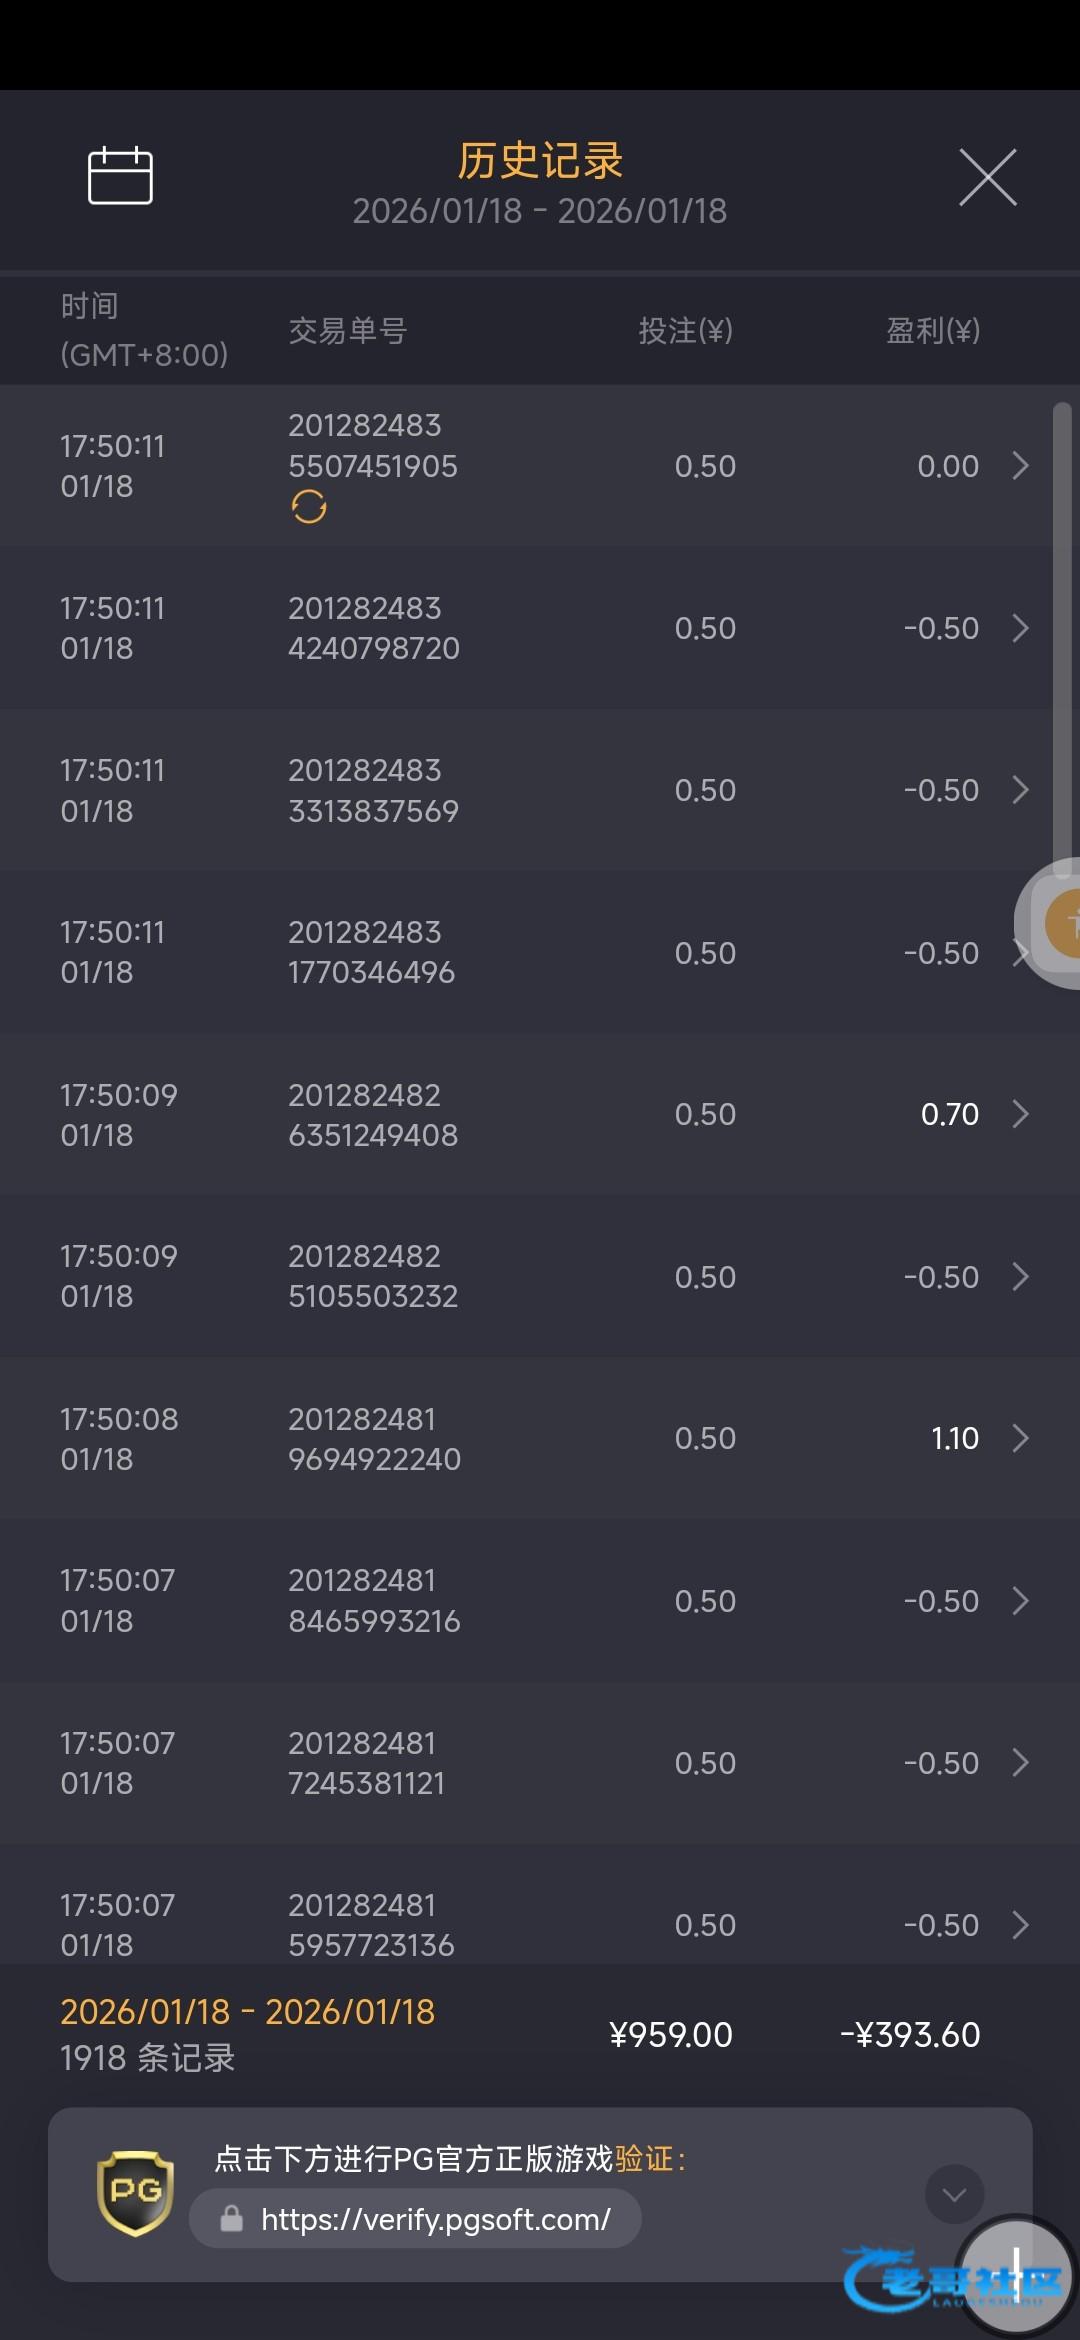The width and height of the screenshot is (1080, 2340).
Task: Tap the orange refresh icon under transaction 5507451905
Action: (x=309, y=507)
